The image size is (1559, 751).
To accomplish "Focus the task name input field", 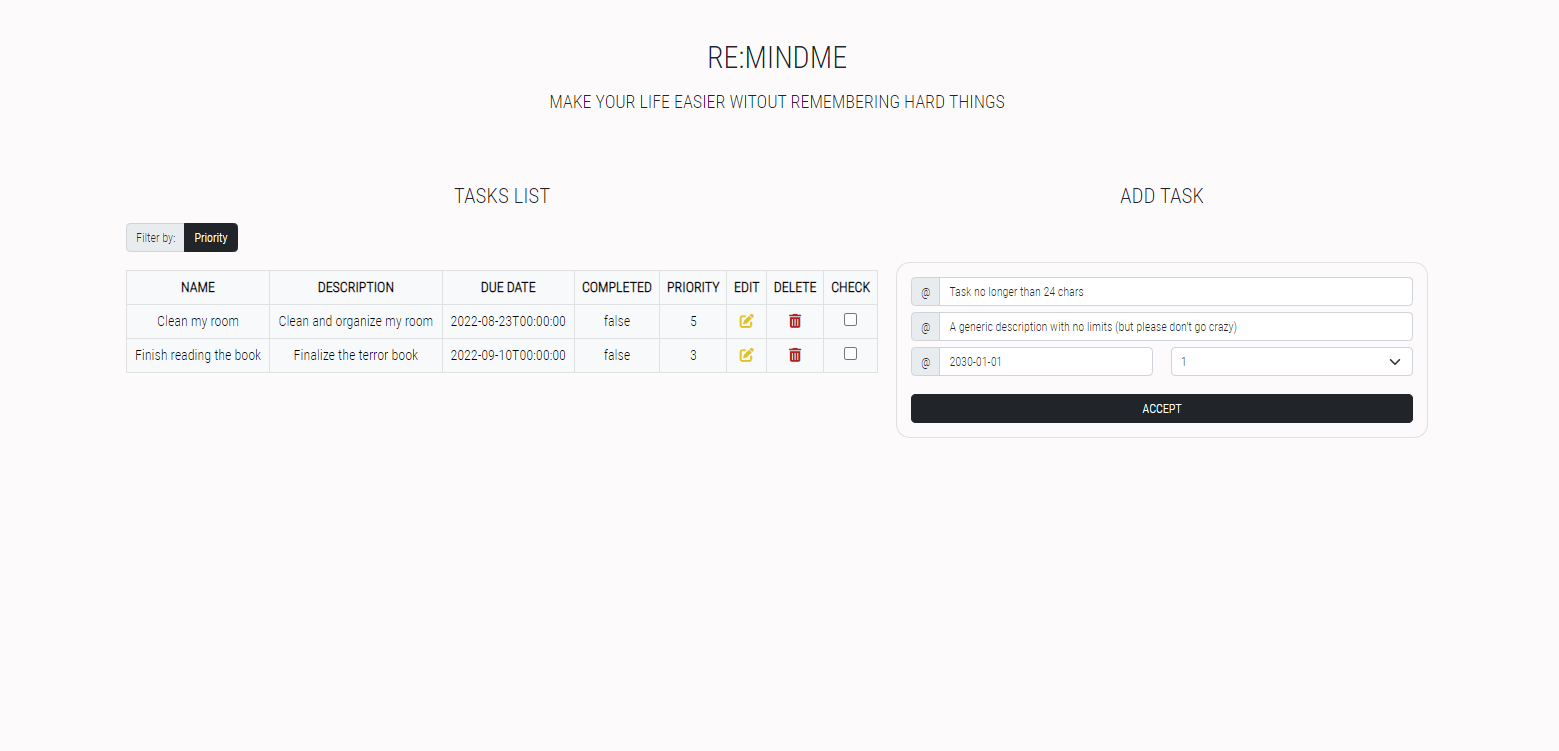I will coord(1175,292).
